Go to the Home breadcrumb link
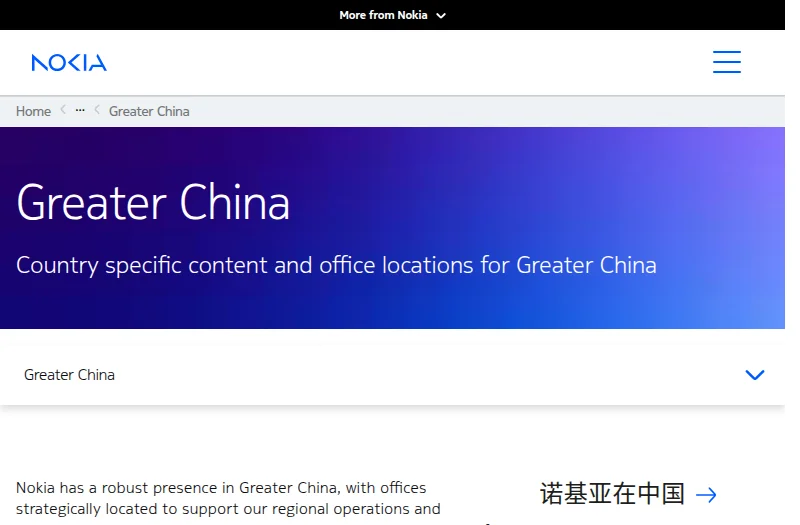The width and height of the screenshot is (800, 525). pos(33,111)
